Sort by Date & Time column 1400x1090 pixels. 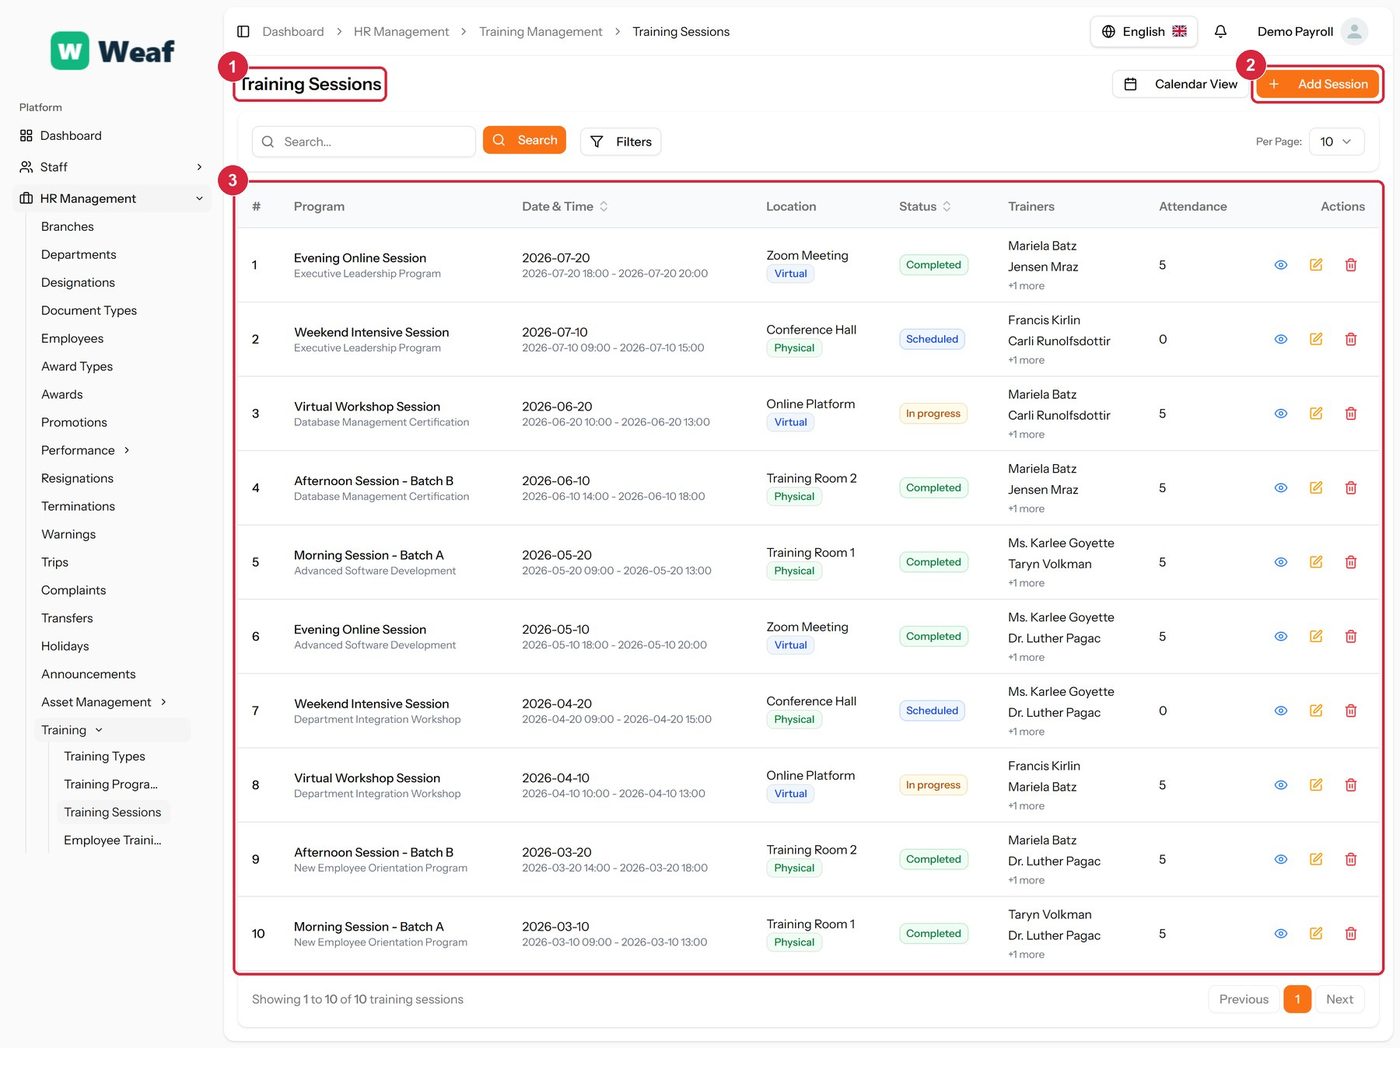point(565,207)
